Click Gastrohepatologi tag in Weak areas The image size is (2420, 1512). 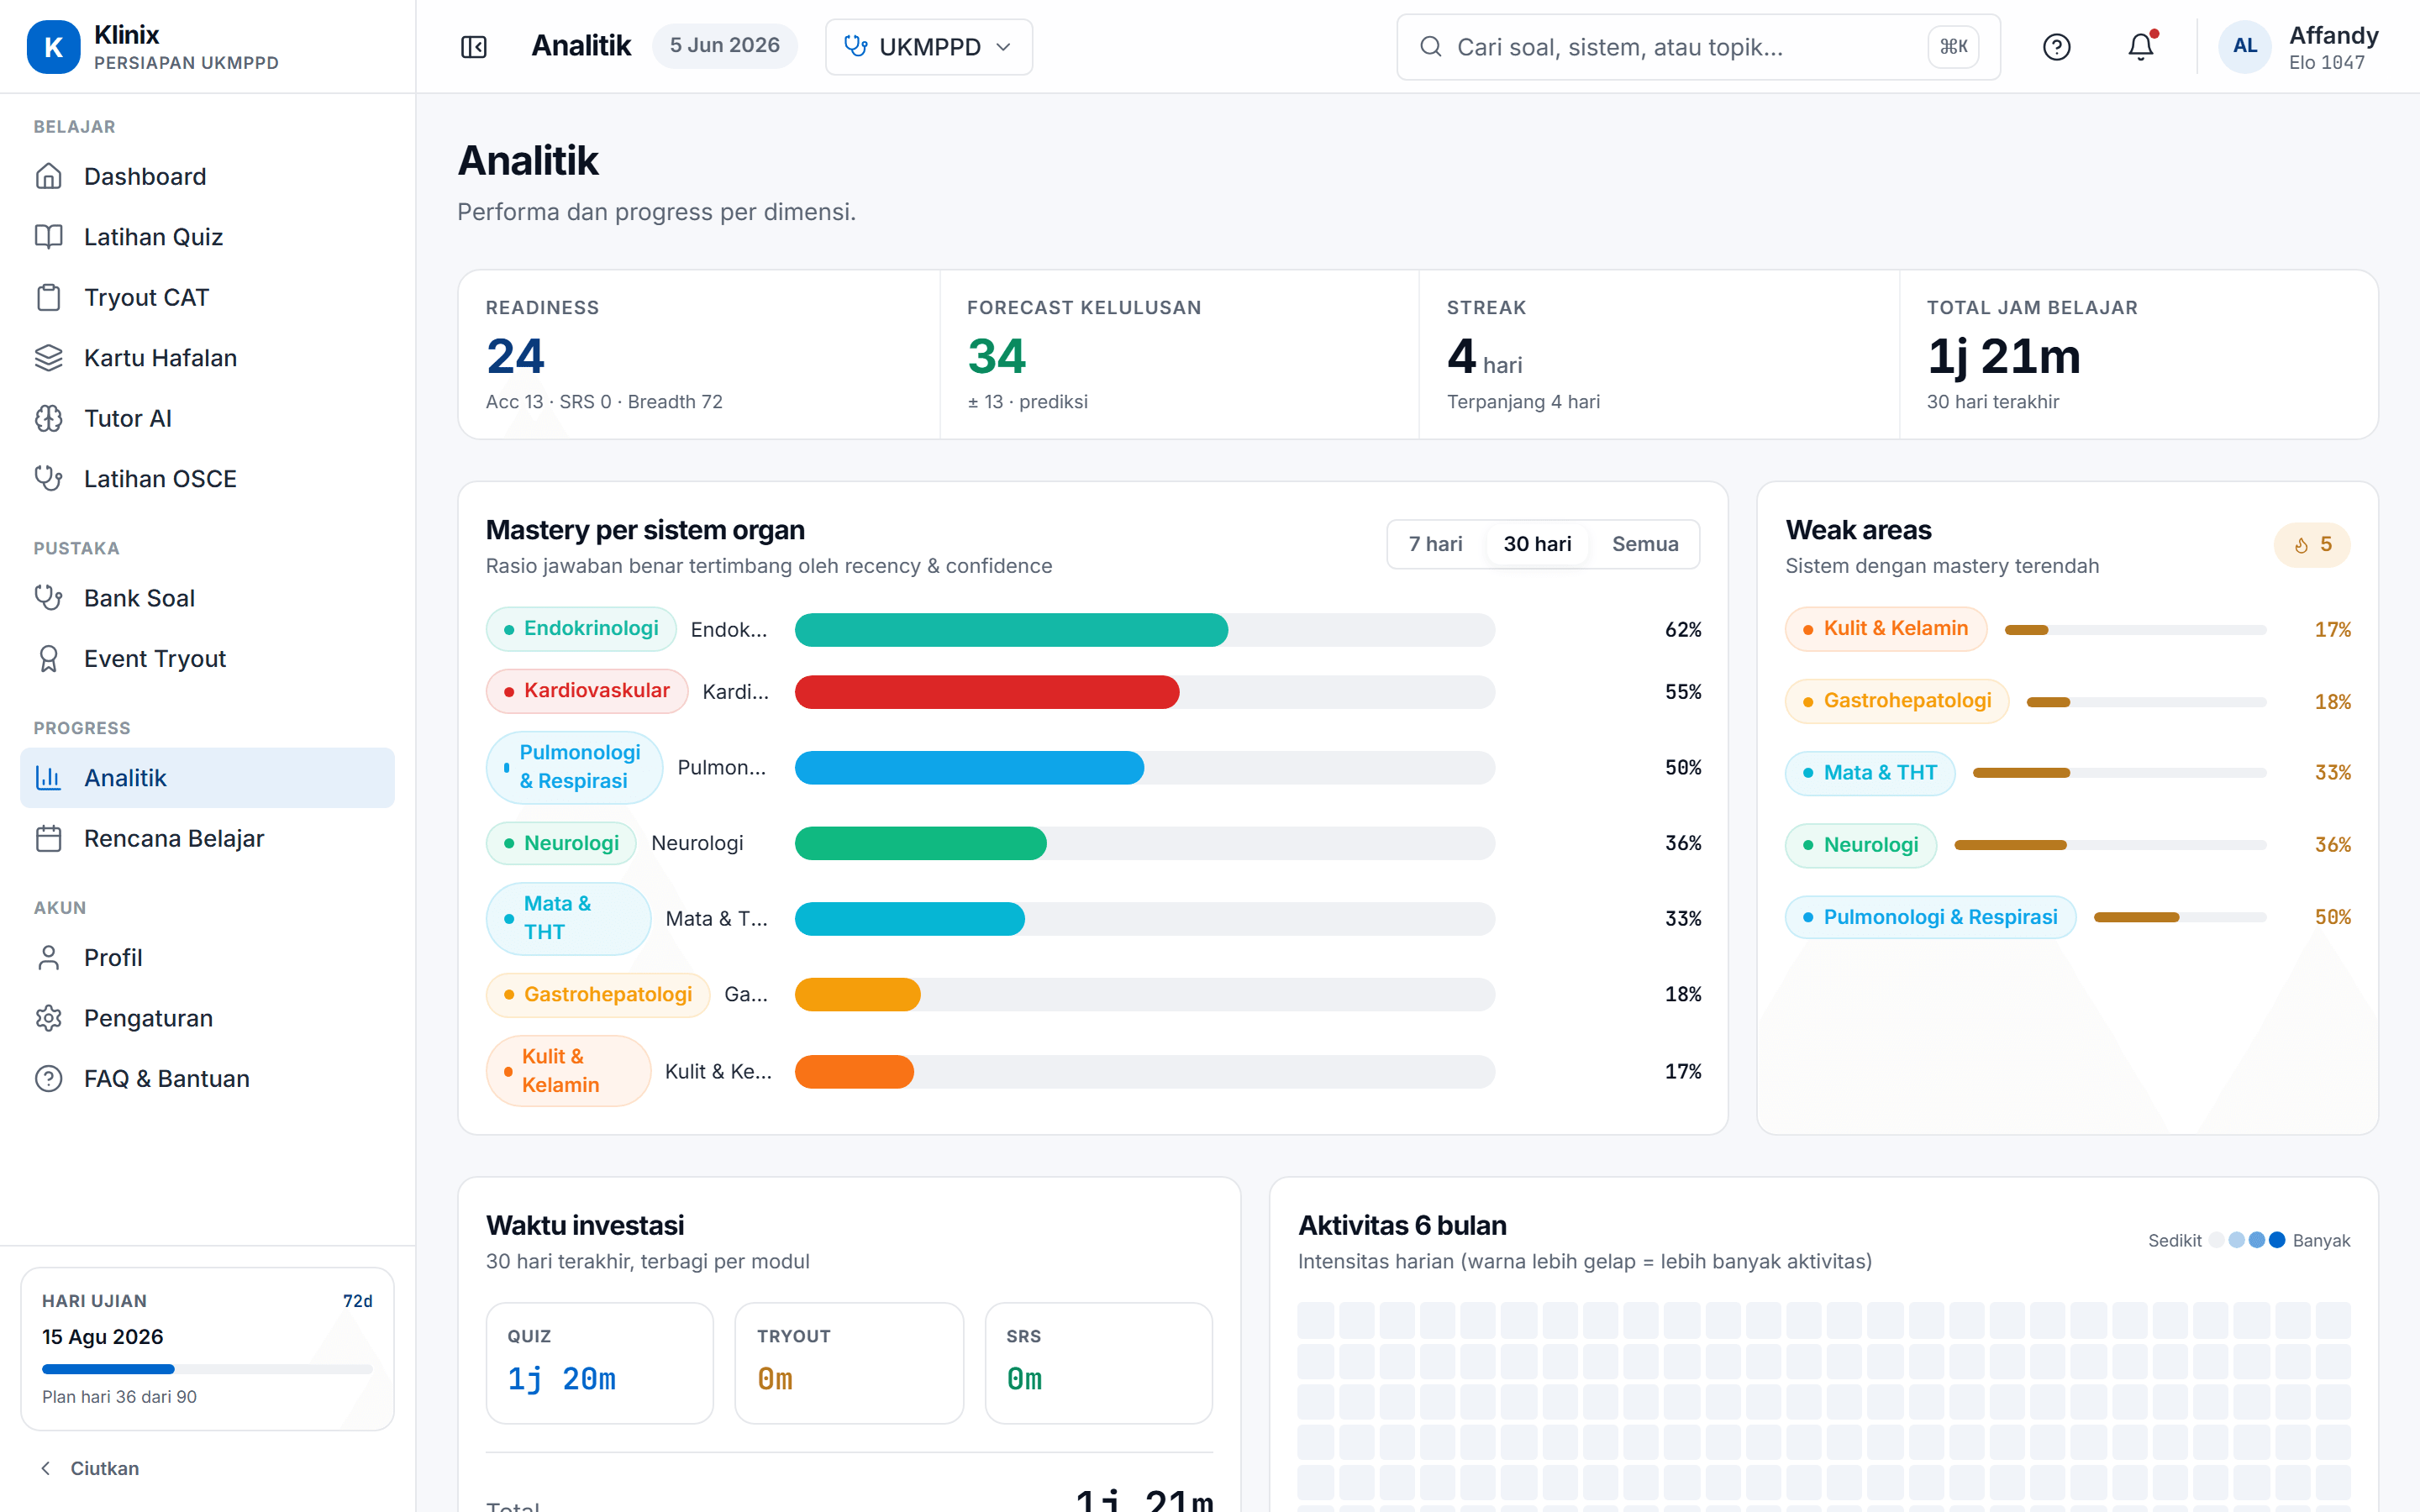(x=1897, y=701)
